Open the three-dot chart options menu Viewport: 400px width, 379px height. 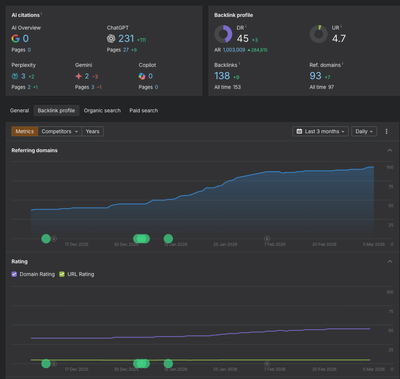click(386, 131)
